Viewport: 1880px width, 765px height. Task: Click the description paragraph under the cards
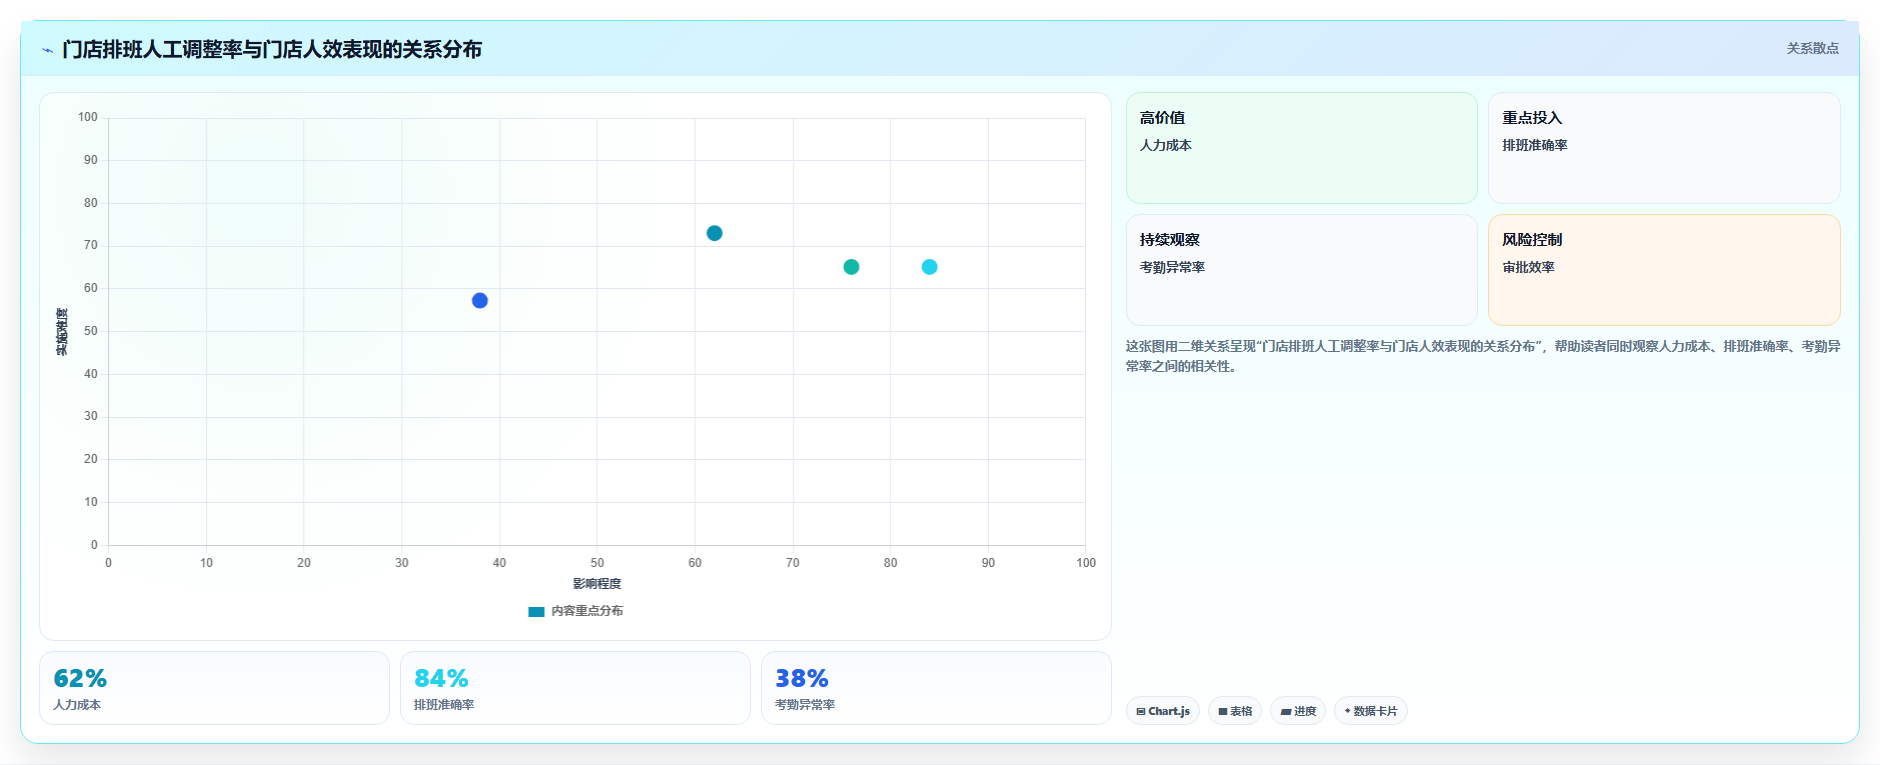click(x=1483, y=356)
